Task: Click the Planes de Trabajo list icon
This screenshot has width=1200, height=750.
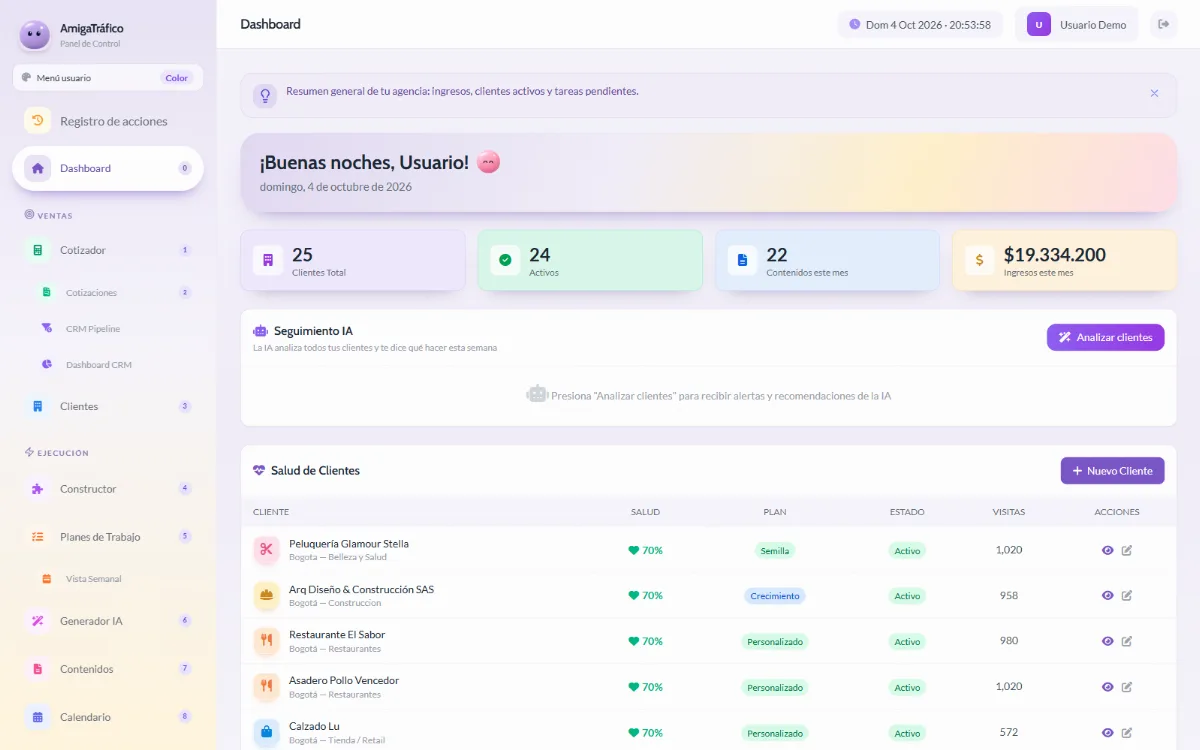Action: pos(37,537)
